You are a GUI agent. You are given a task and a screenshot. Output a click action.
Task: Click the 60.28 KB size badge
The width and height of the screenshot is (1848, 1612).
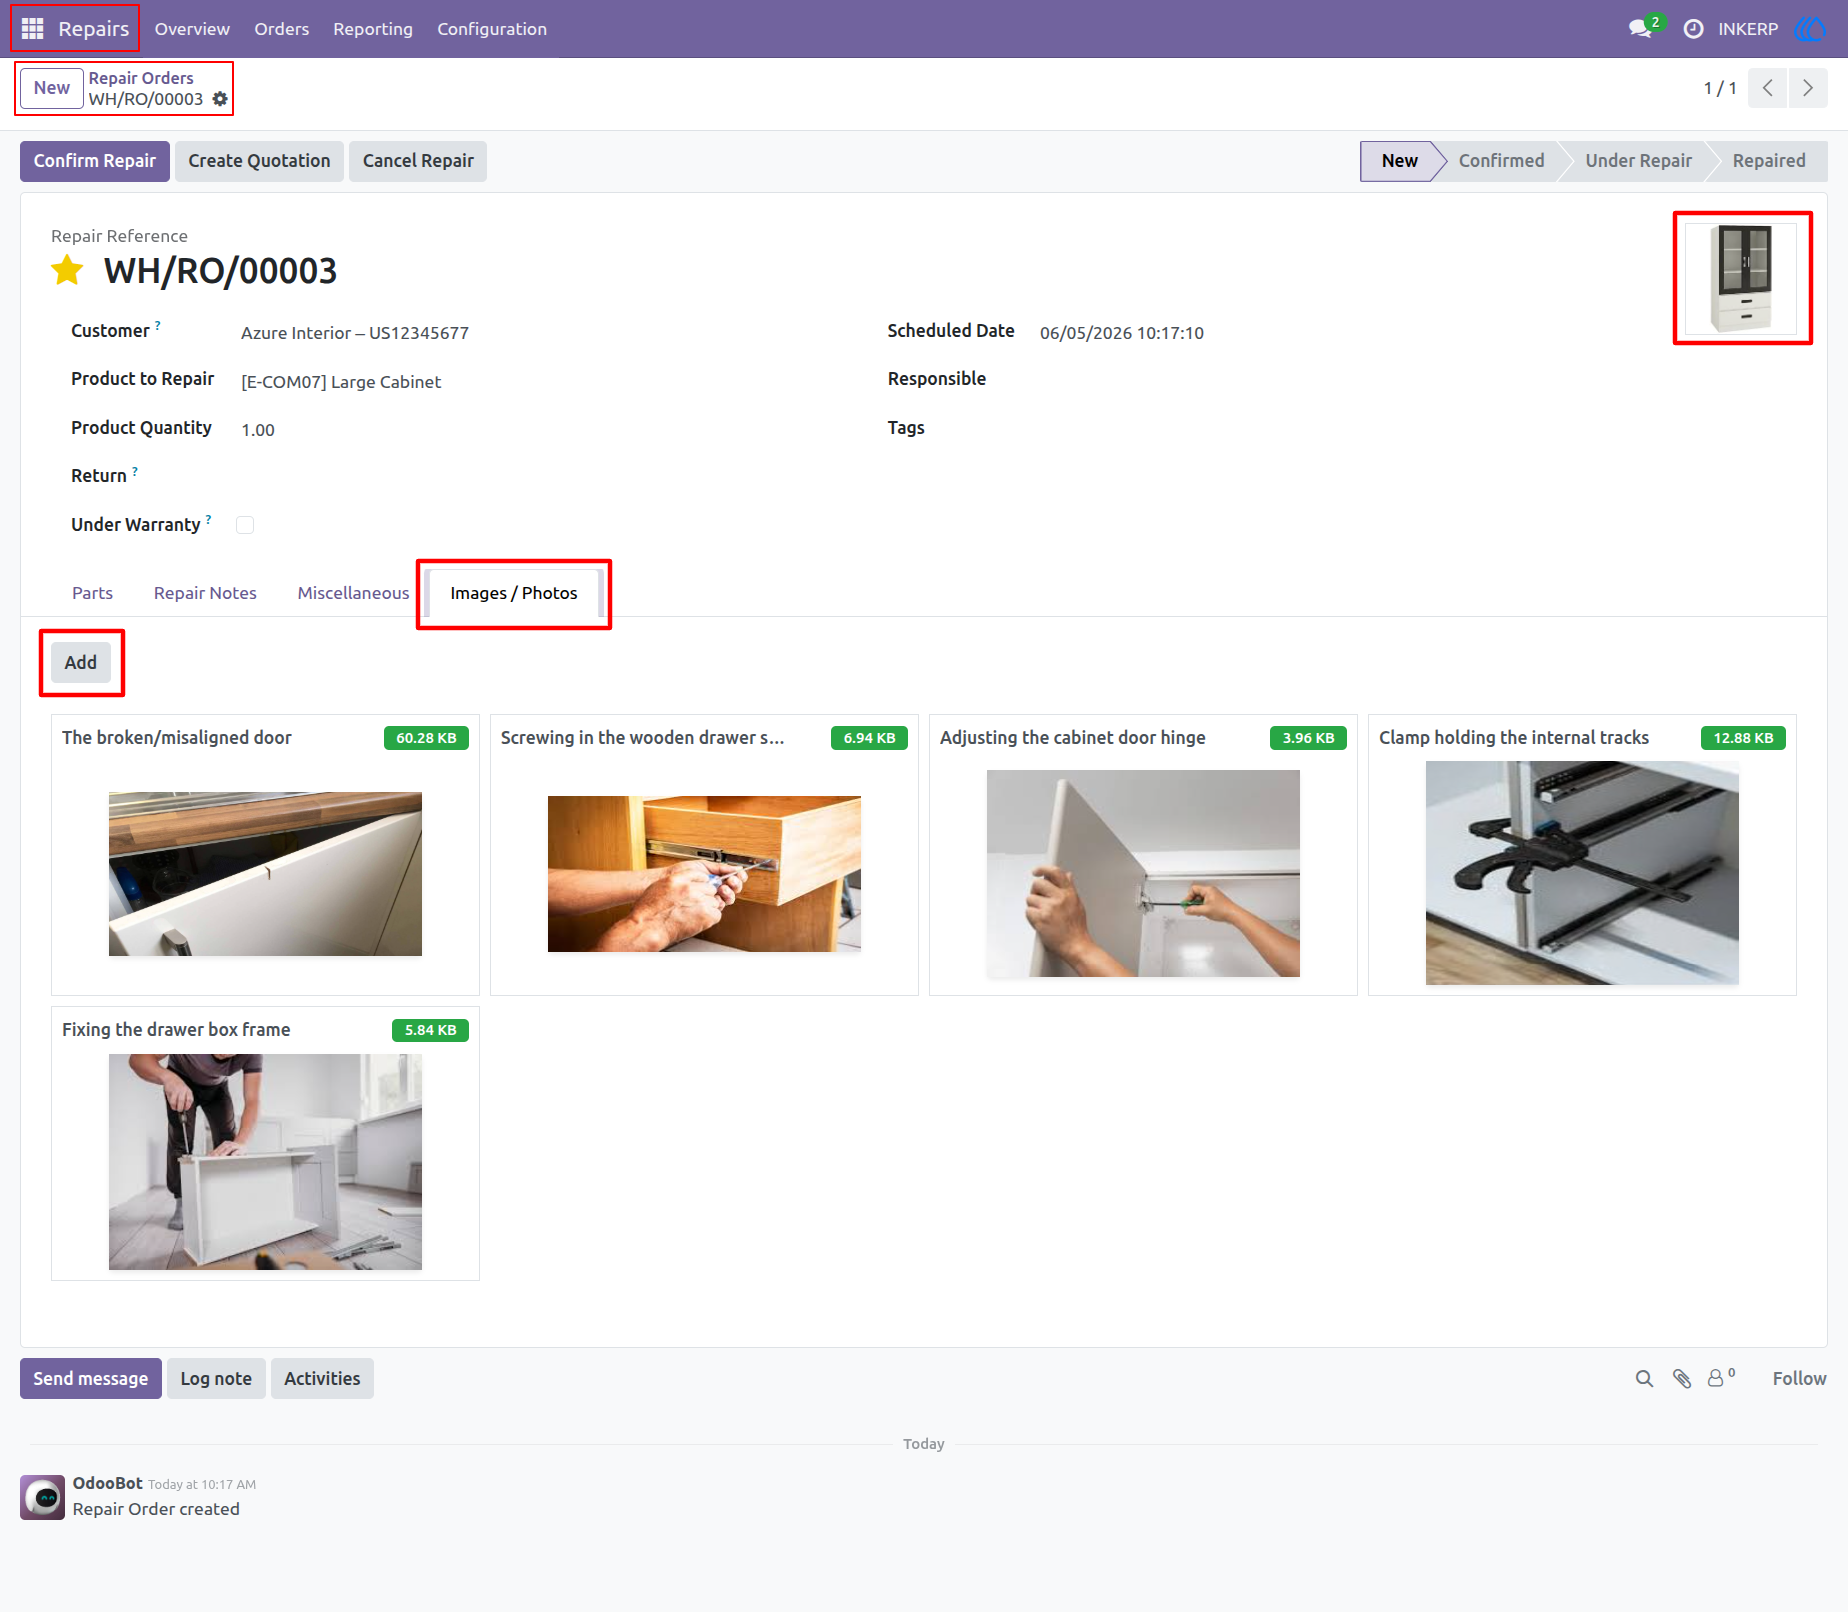426,738
